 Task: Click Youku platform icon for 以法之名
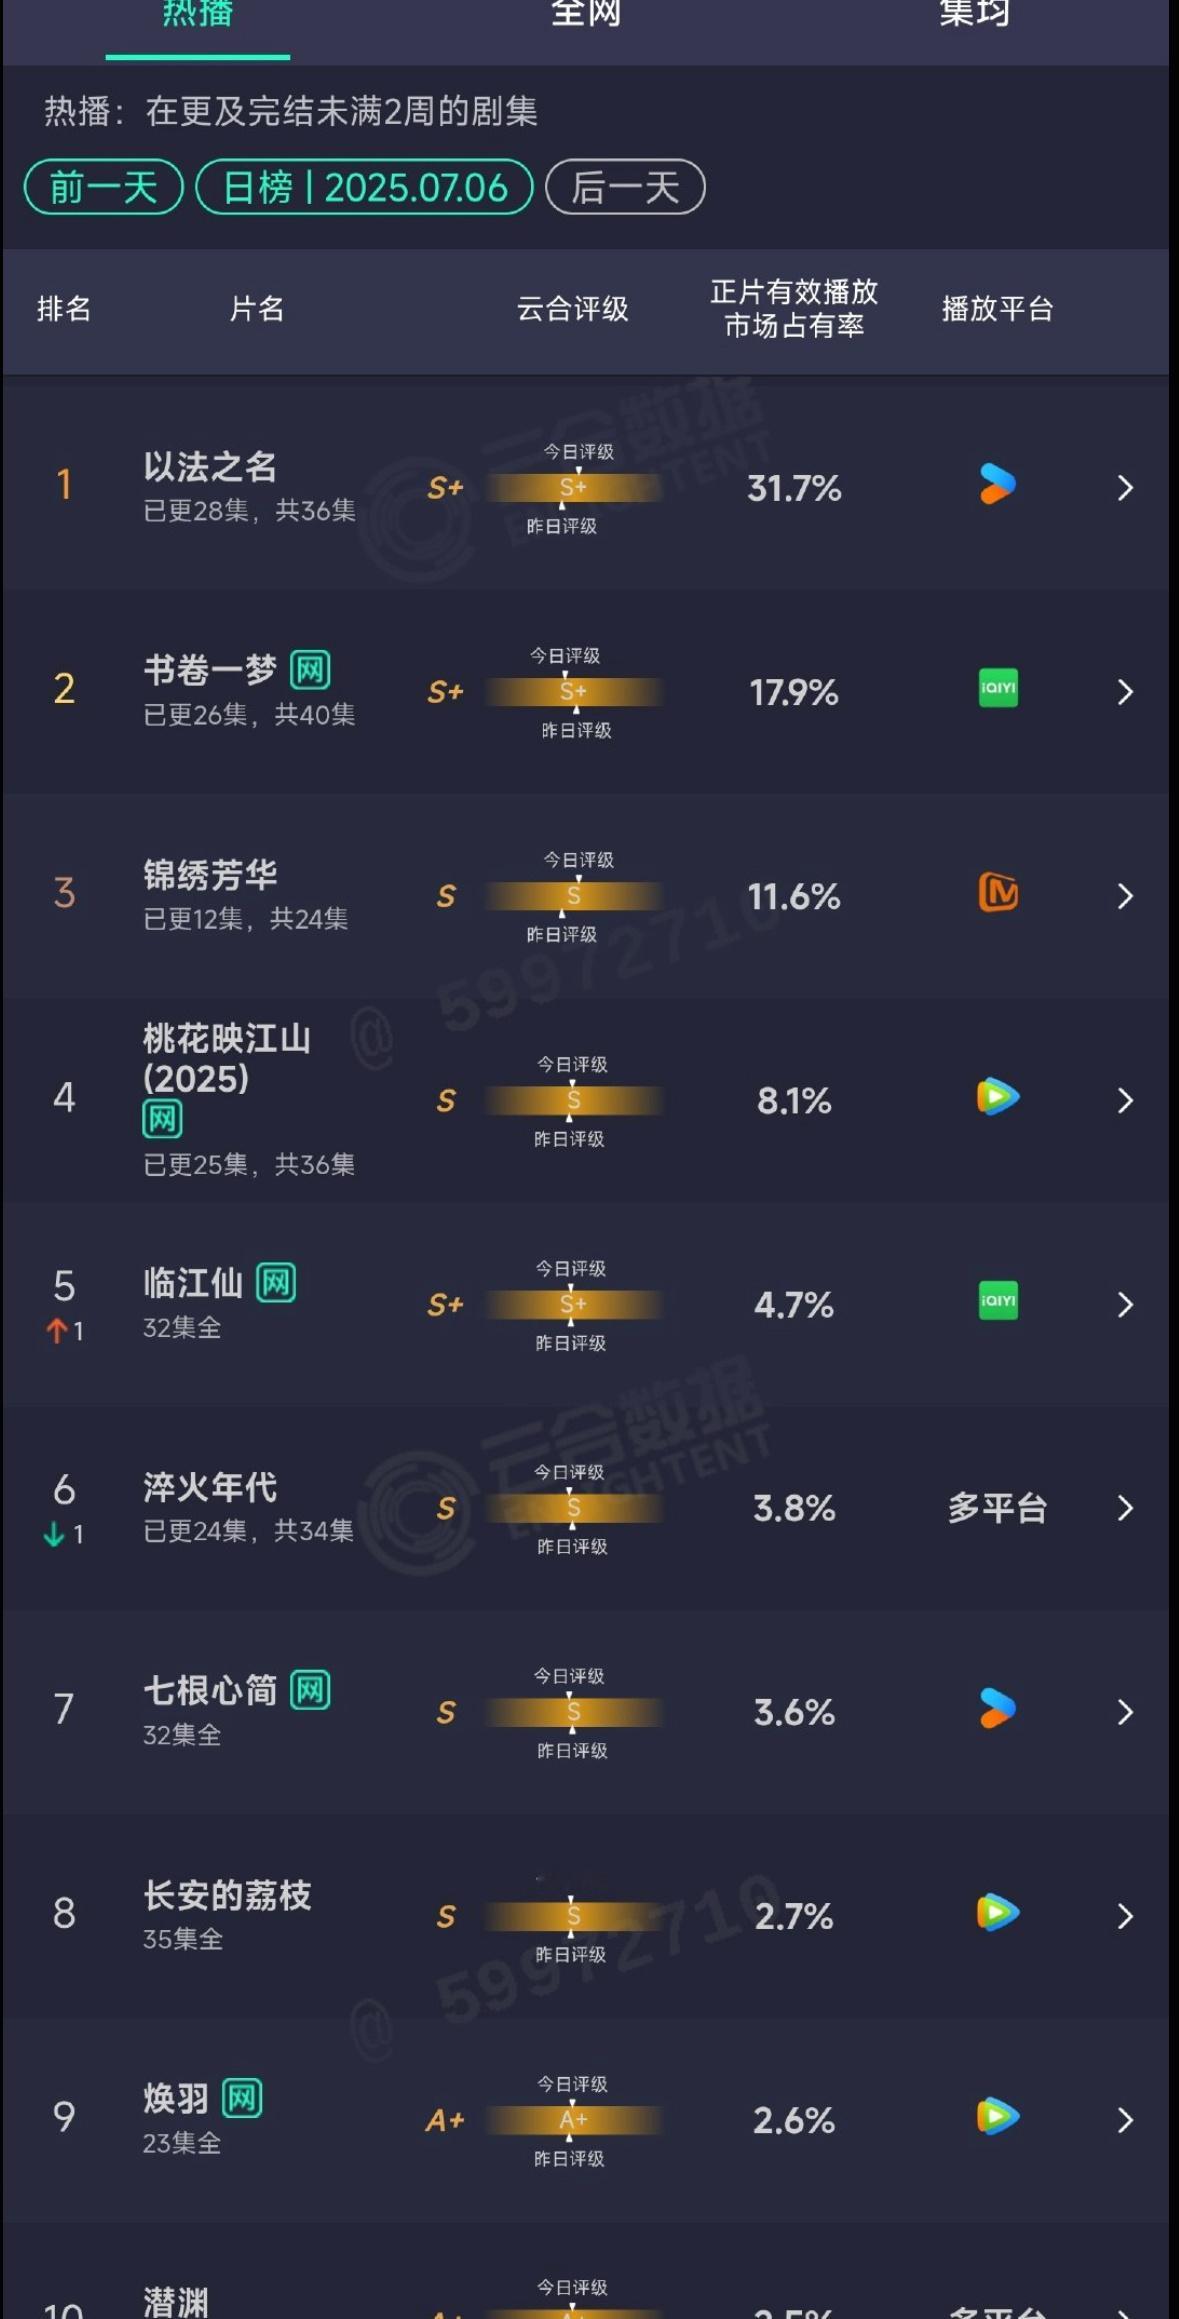pyautogui.click(x=997, y=485)
